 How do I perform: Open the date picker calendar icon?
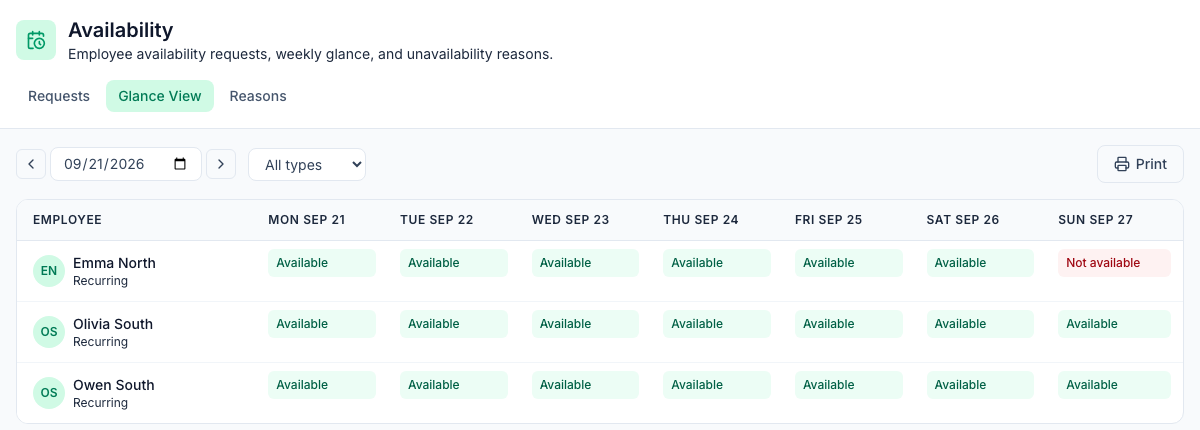[180, 164]
